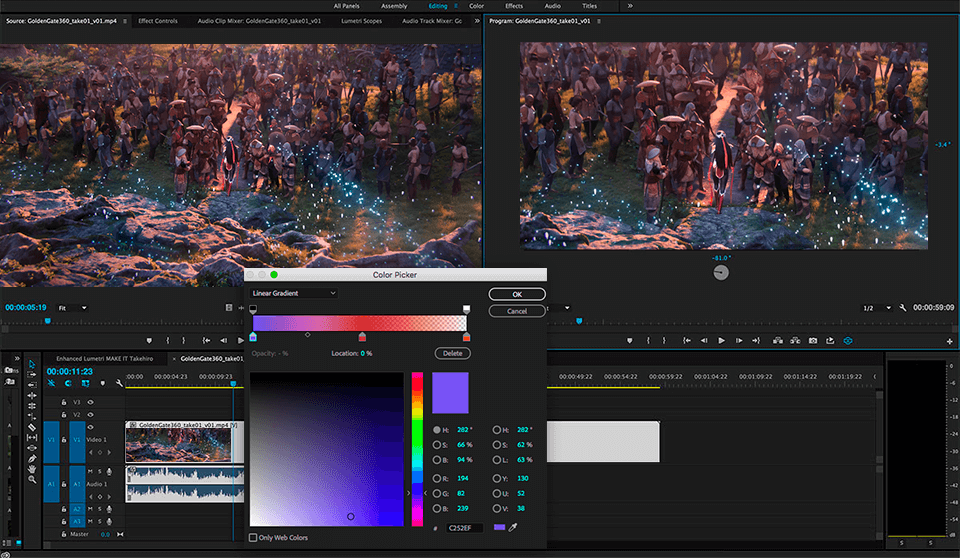The height and width of the screenshot is (558, 960).
Task: Open Program monitor wrench settings
Action: [x=902, y=307]
